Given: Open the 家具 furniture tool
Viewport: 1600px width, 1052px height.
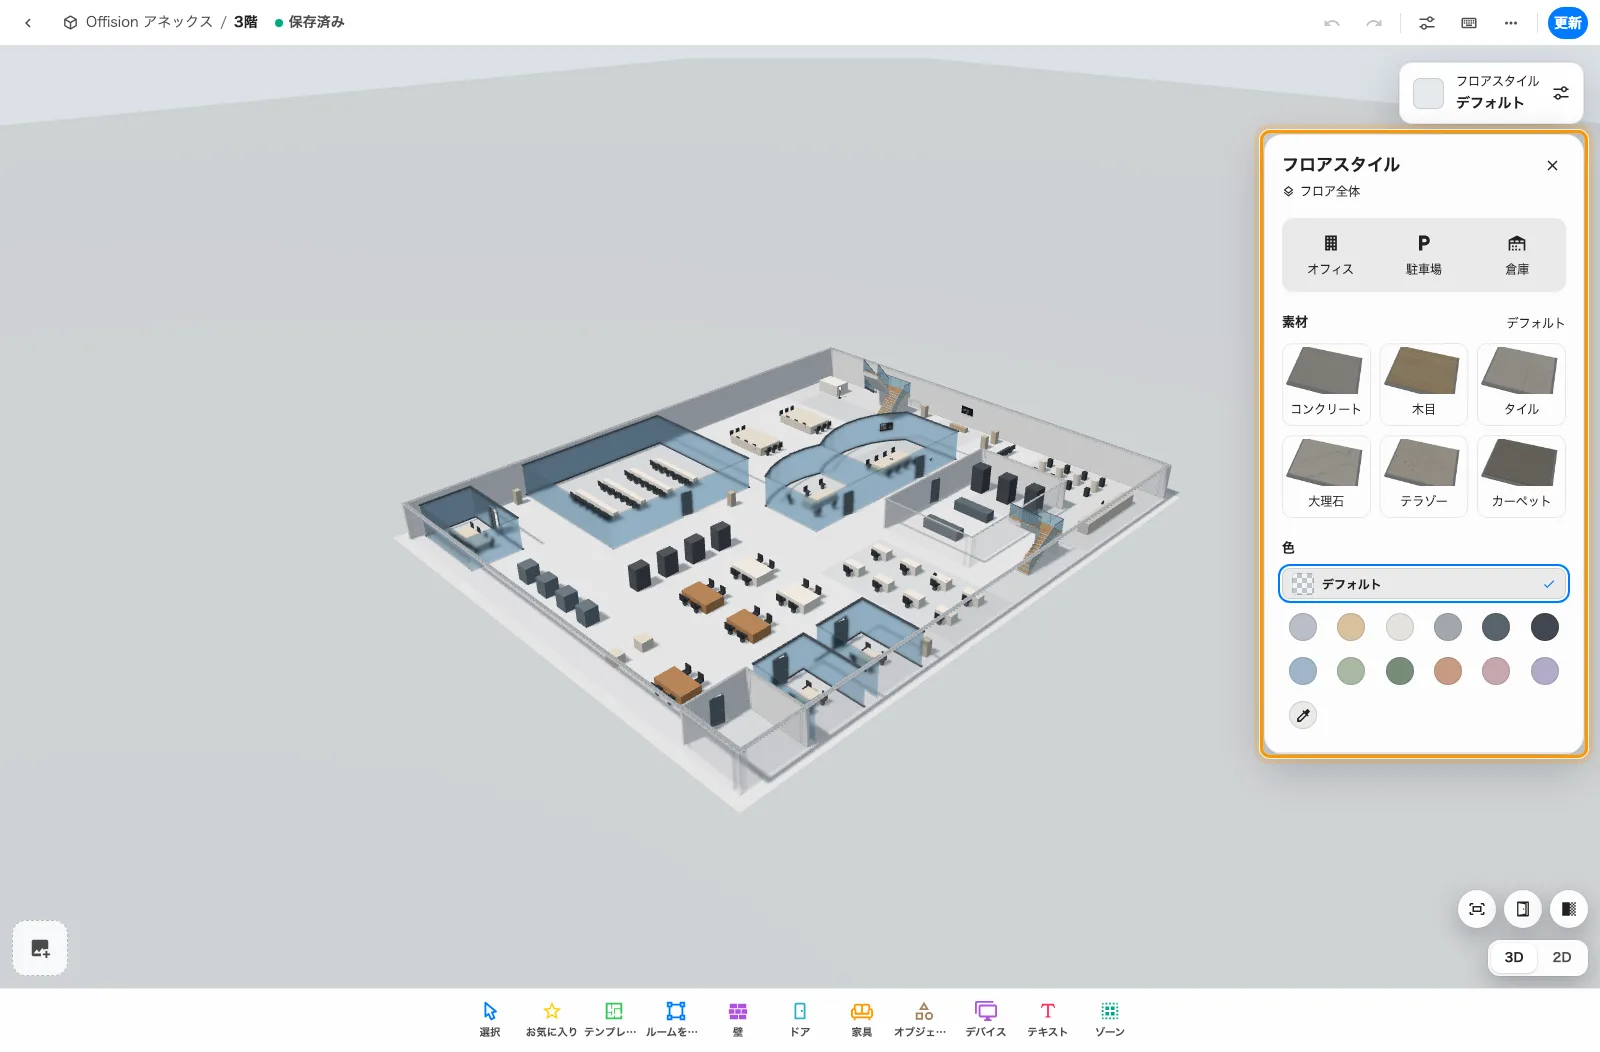Looking at the screenshot, I should [x=862, y=1019].
